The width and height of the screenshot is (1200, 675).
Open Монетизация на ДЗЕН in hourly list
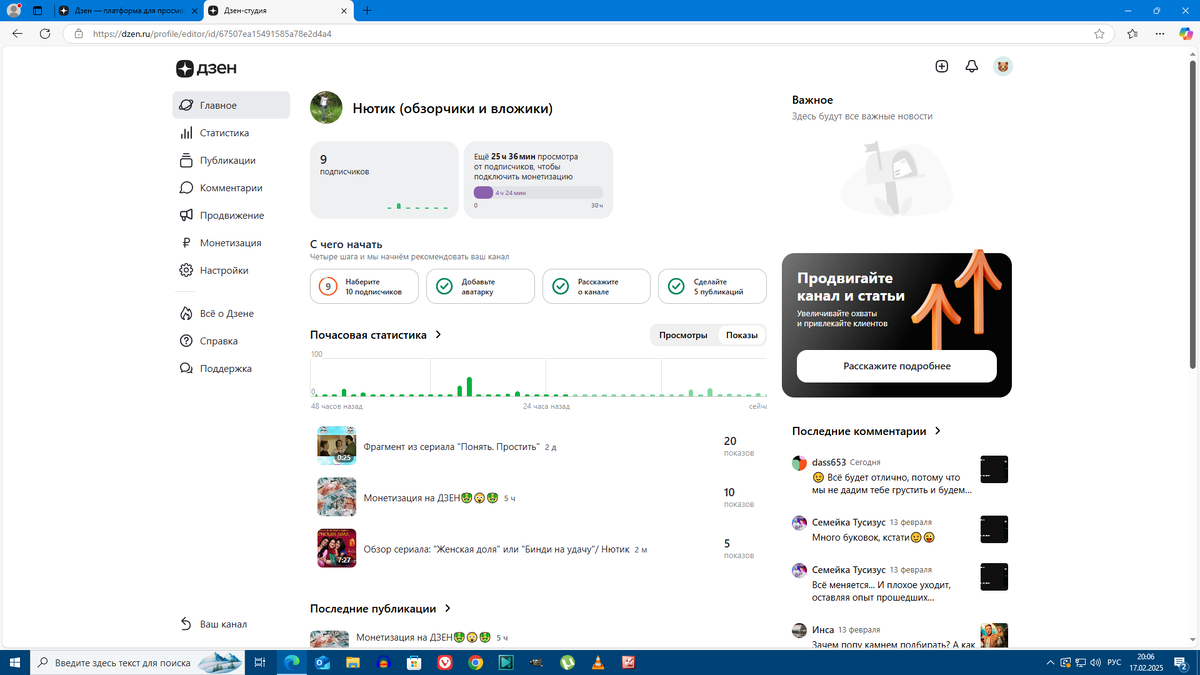point(431,497)
